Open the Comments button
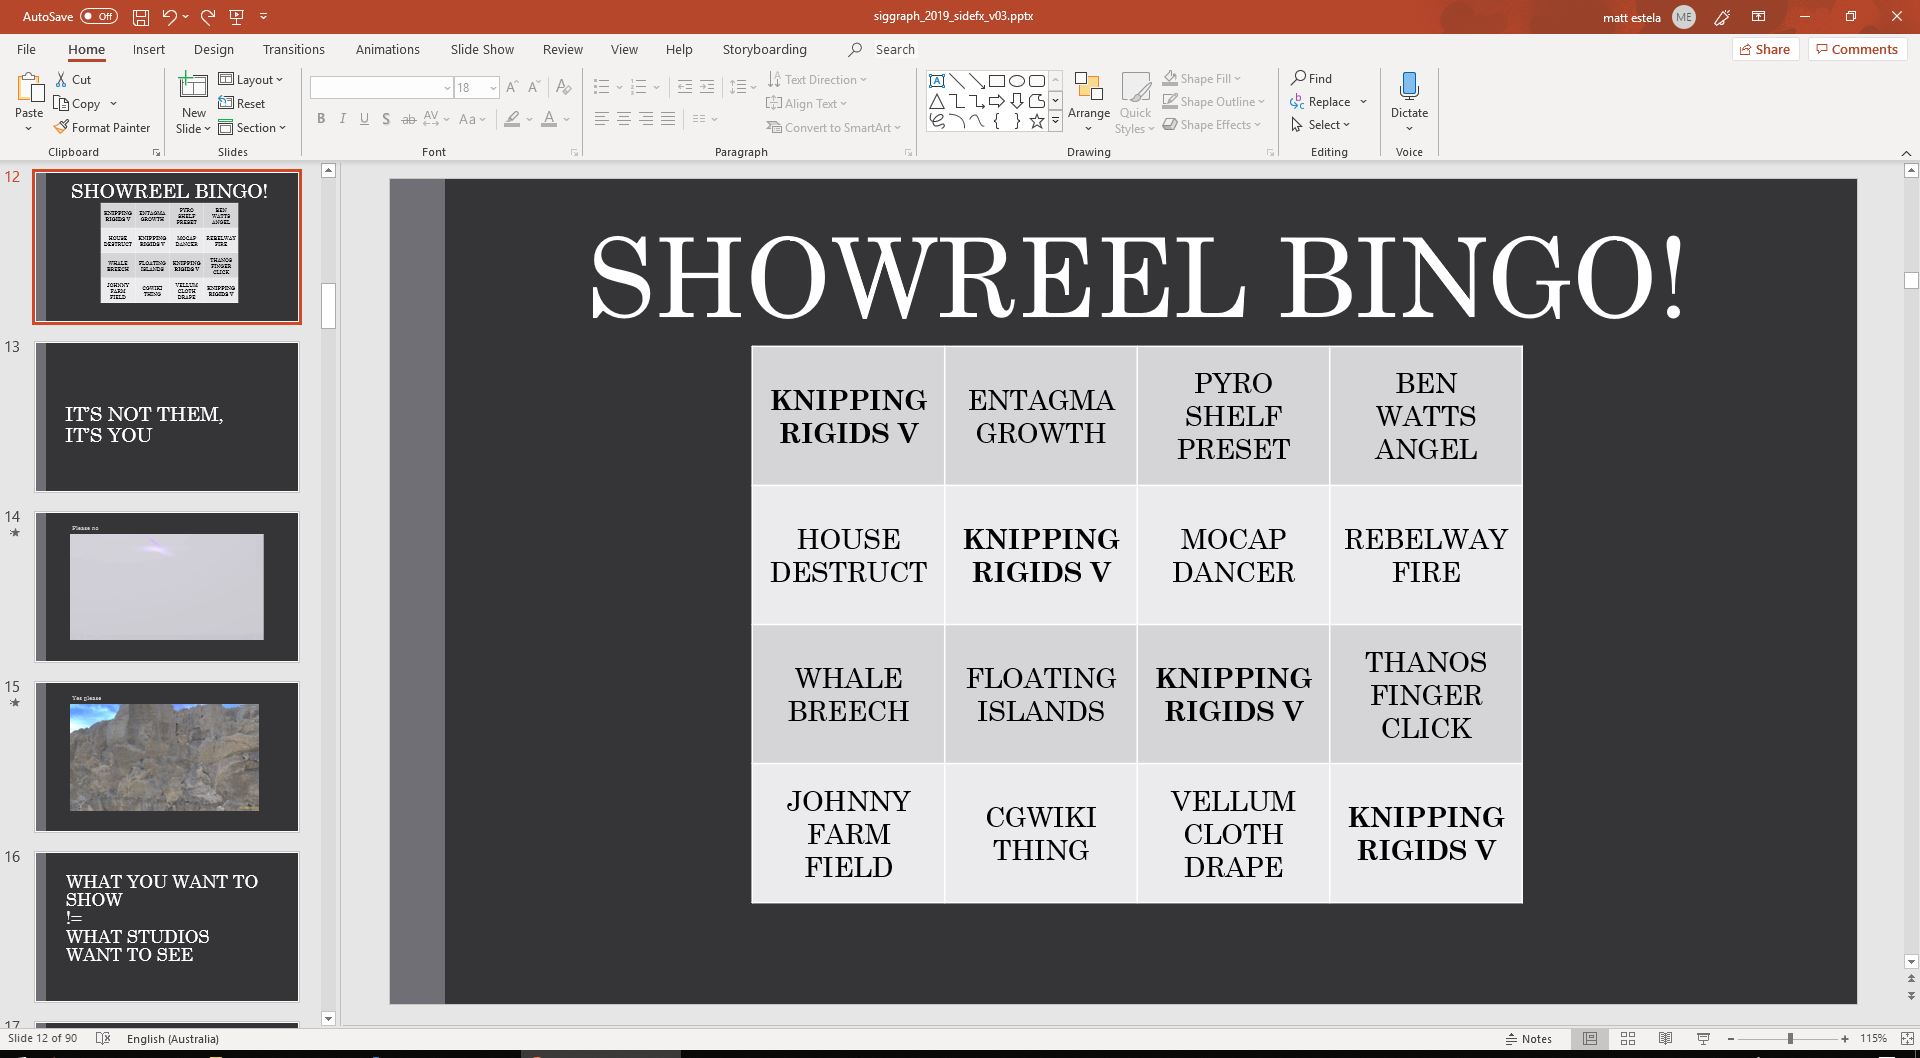This screenshot has height=1058, width=1920. (x=1856, y=49)
